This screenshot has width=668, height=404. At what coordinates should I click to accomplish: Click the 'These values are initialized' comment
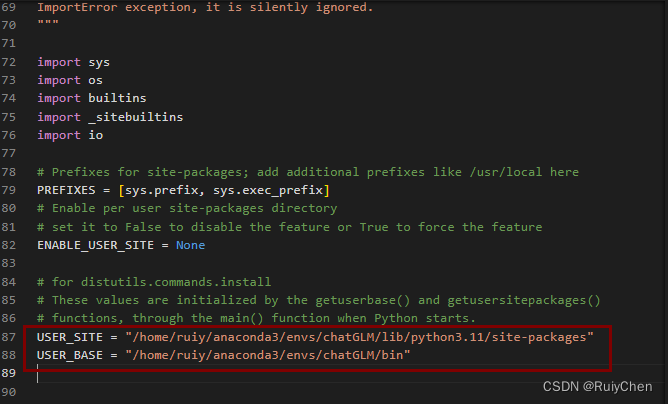pyautogui.click(x=319, y=300)
